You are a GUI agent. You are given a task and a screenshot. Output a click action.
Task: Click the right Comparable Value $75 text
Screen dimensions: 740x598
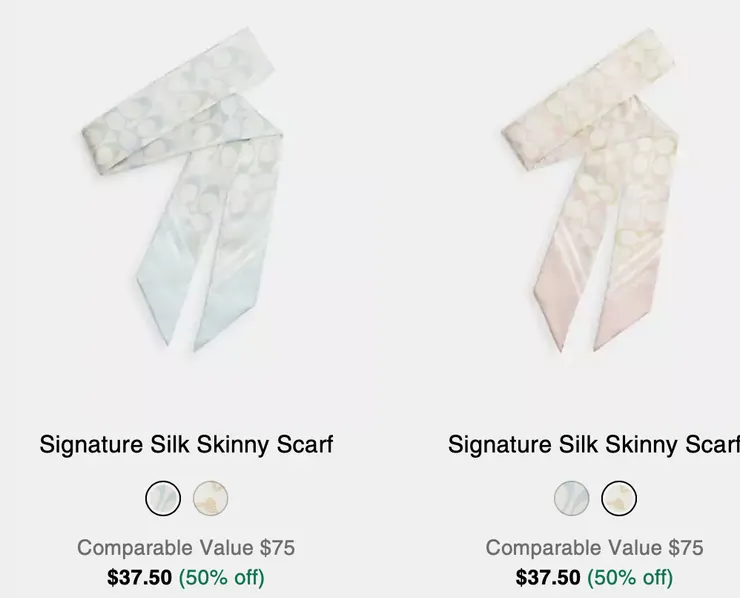[x=594, y=548]
